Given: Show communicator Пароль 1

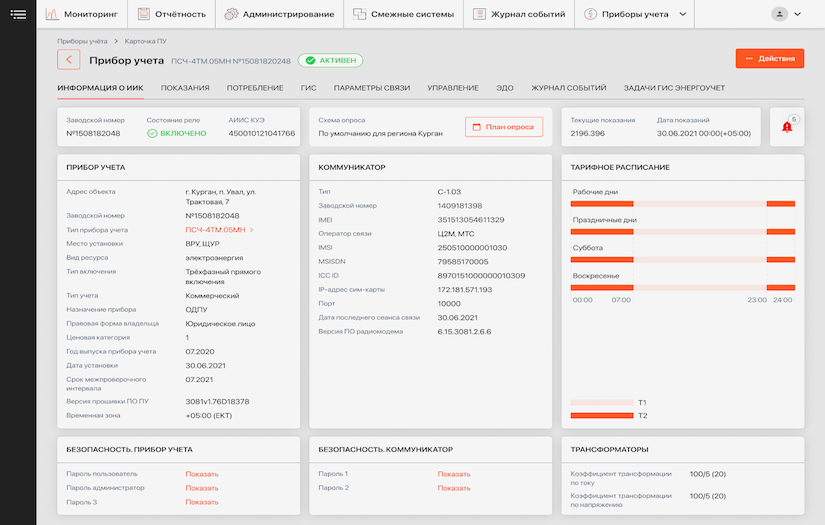Looking at the screenshot, I should tap(454, 474).
